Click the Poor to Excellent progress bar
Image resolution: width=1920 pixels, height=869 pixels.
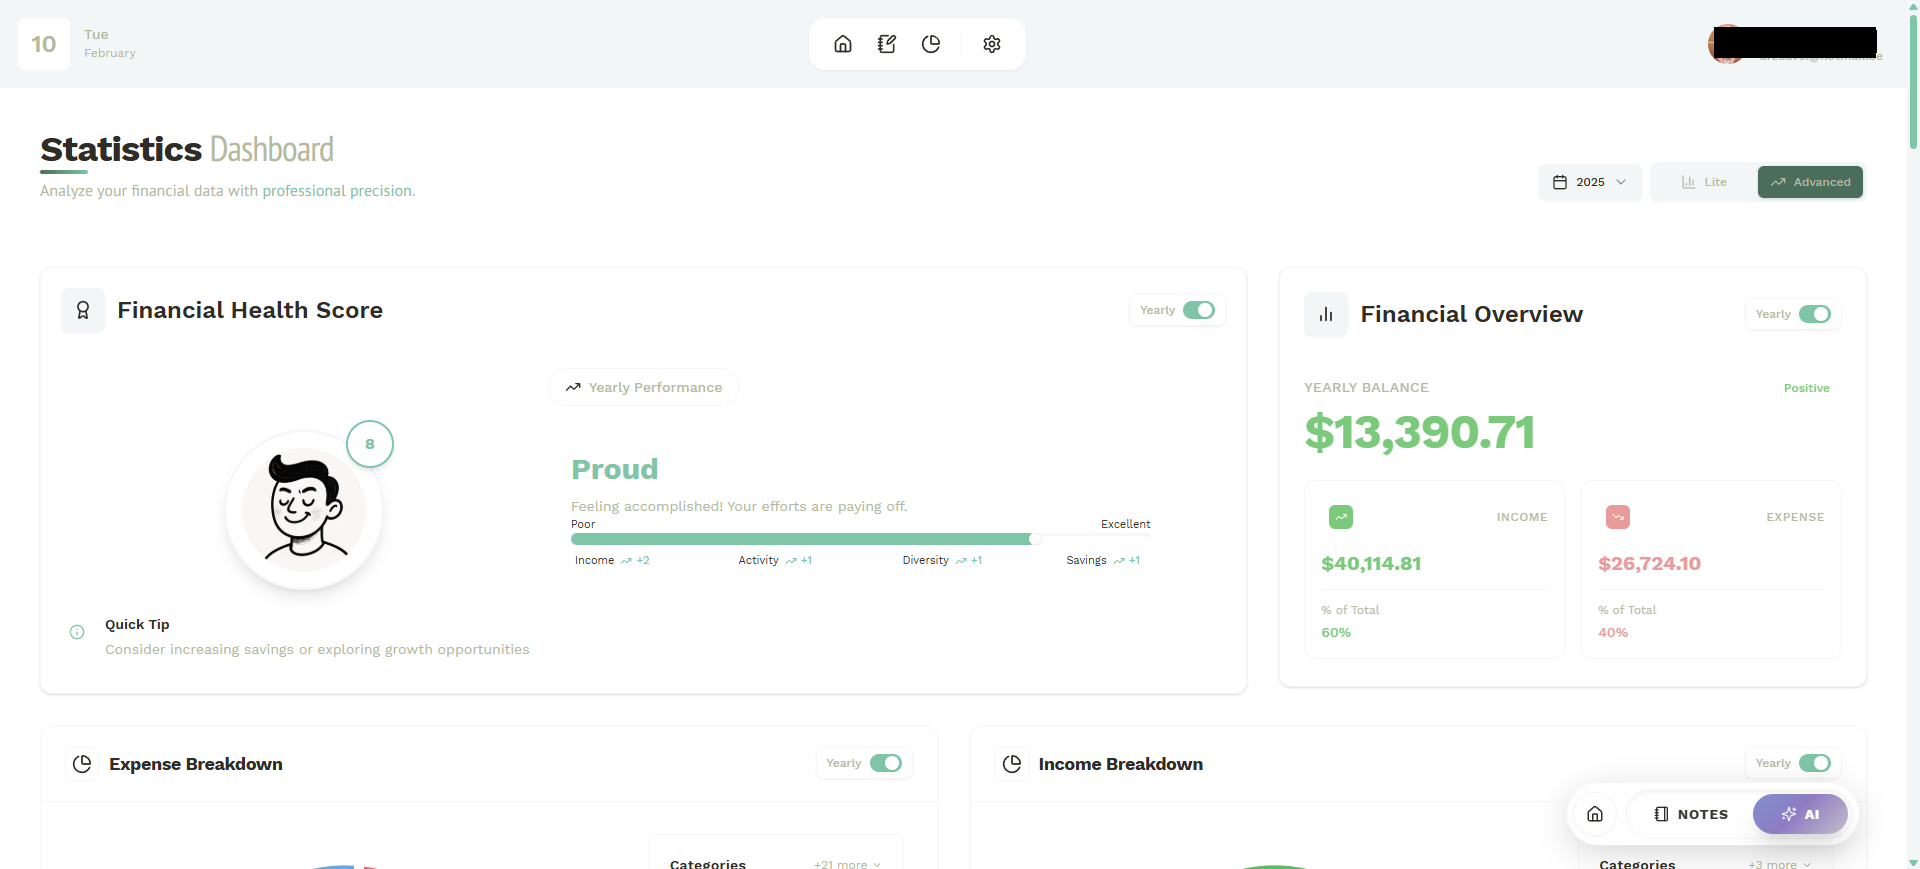click(860, 539)
